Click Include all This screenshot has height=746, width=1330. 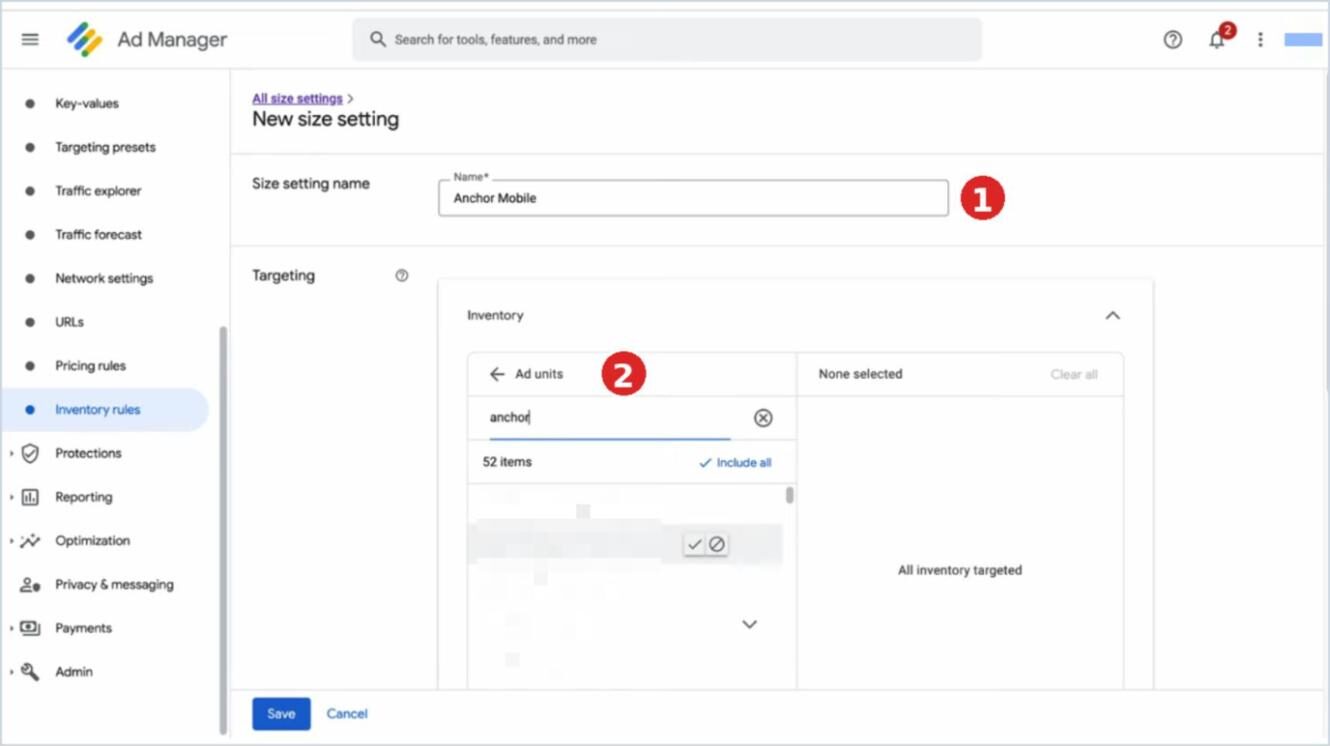click(x=735, y=463)
